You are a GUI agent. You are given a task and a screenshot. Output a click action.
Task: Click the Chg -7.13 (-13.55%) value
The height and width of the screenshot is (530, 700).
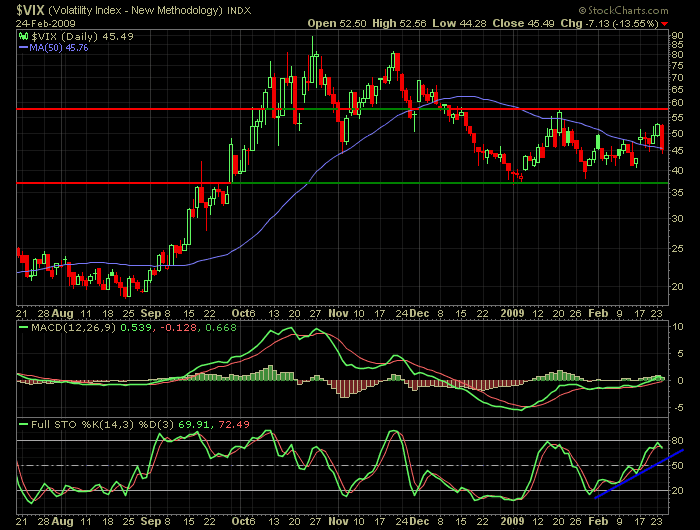click(609, 23)
